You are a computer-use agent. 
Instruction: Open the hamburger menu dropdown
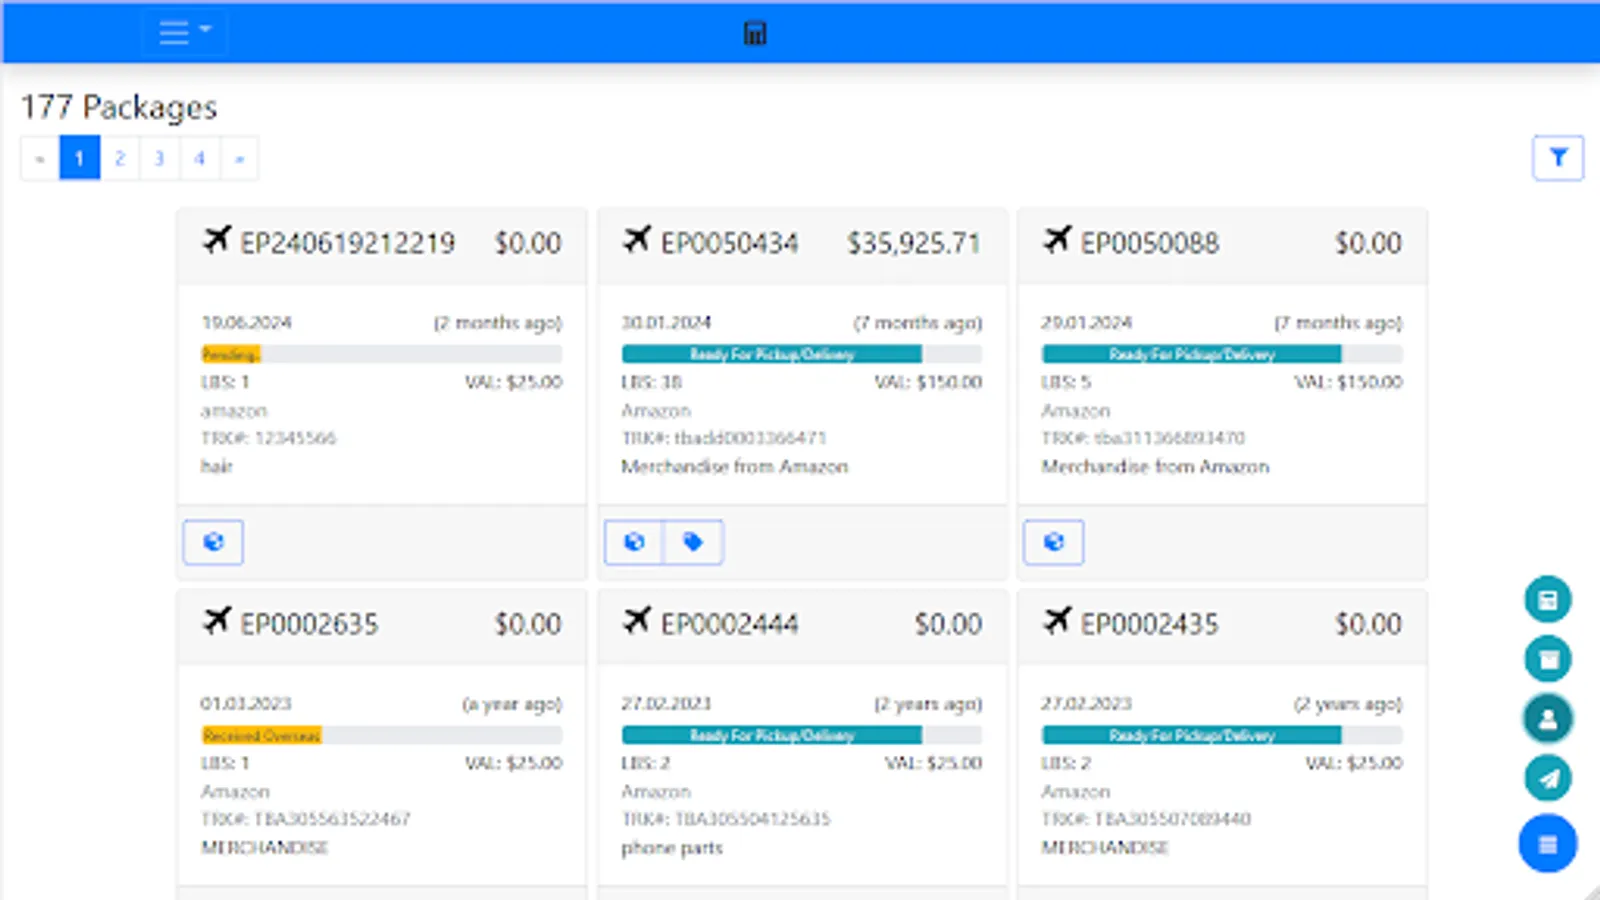point(183,31)
